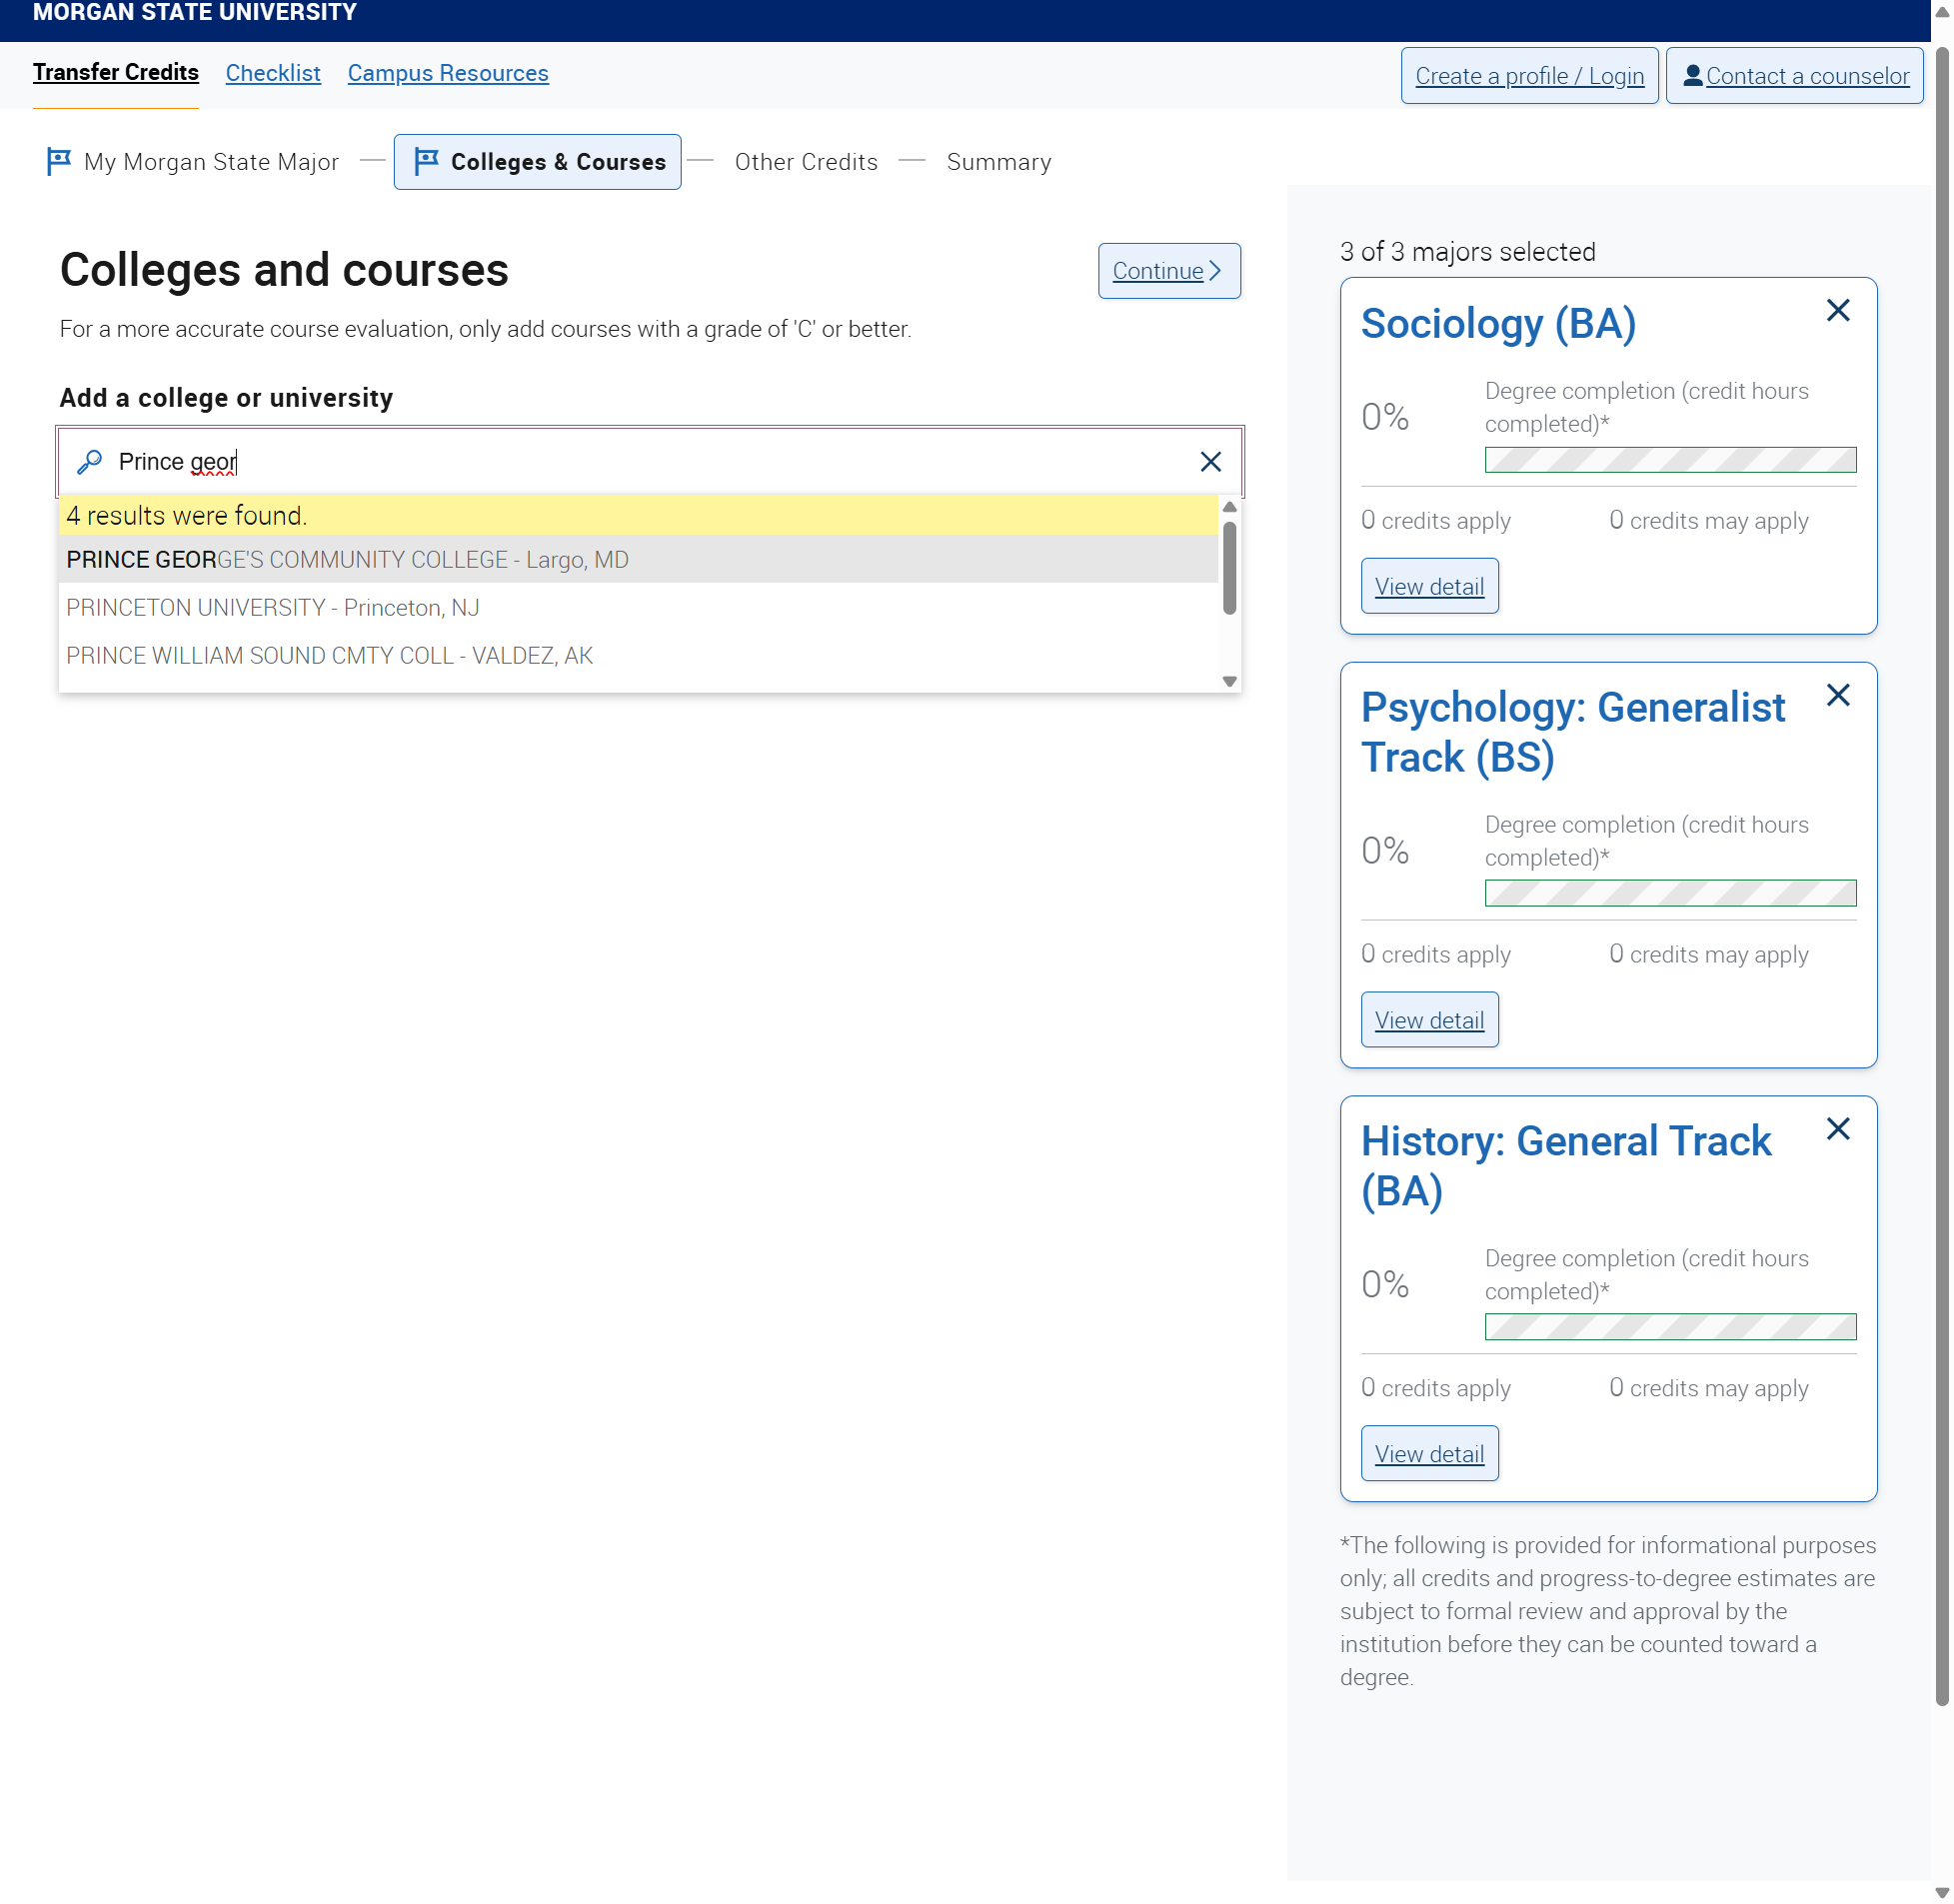Image resolution: width=1954 pixels, height=1904 pixels.
Task: Open the Sociology (BA) title link
Action: pos(1498,324)
